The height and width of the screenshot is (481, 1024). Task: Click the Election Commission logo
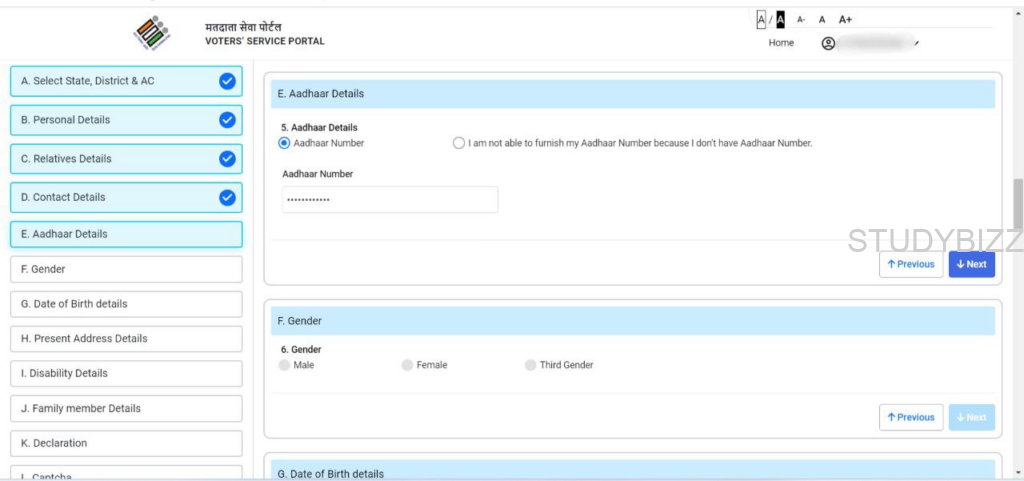(152, 33)
